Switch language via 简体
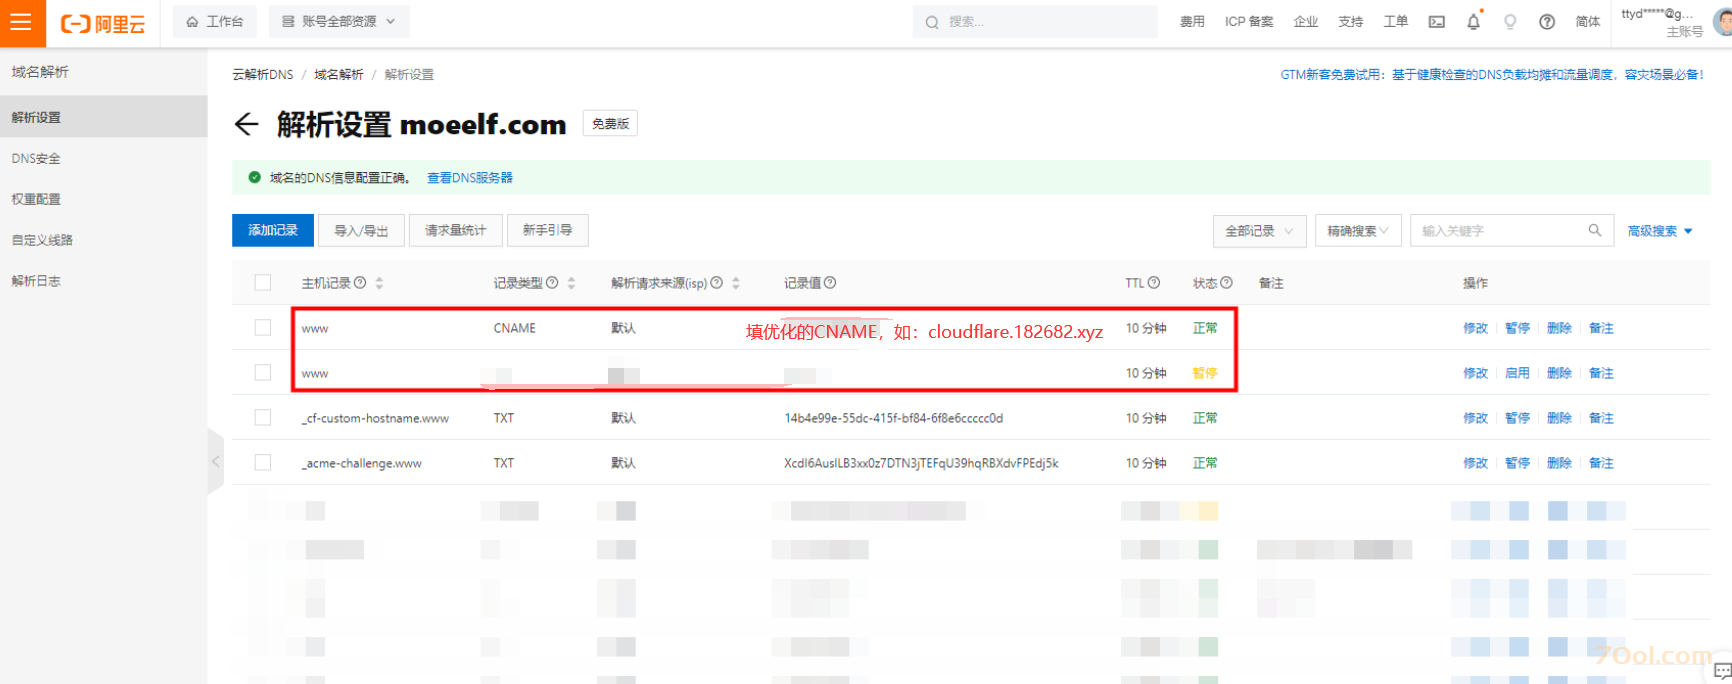Screen dimensions: 1732x684 coord(1588,21)
